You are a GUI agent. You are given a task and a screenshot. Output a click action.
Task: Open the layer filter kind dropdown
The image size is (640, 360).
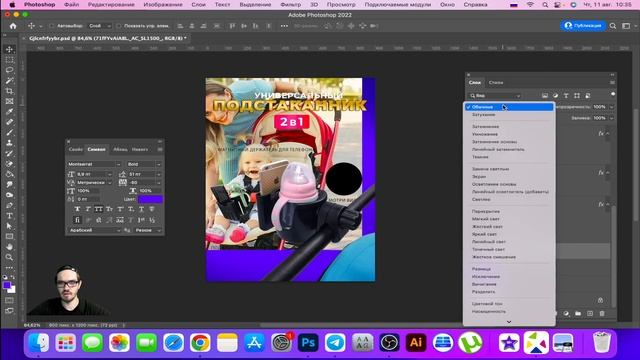(495, 96)
